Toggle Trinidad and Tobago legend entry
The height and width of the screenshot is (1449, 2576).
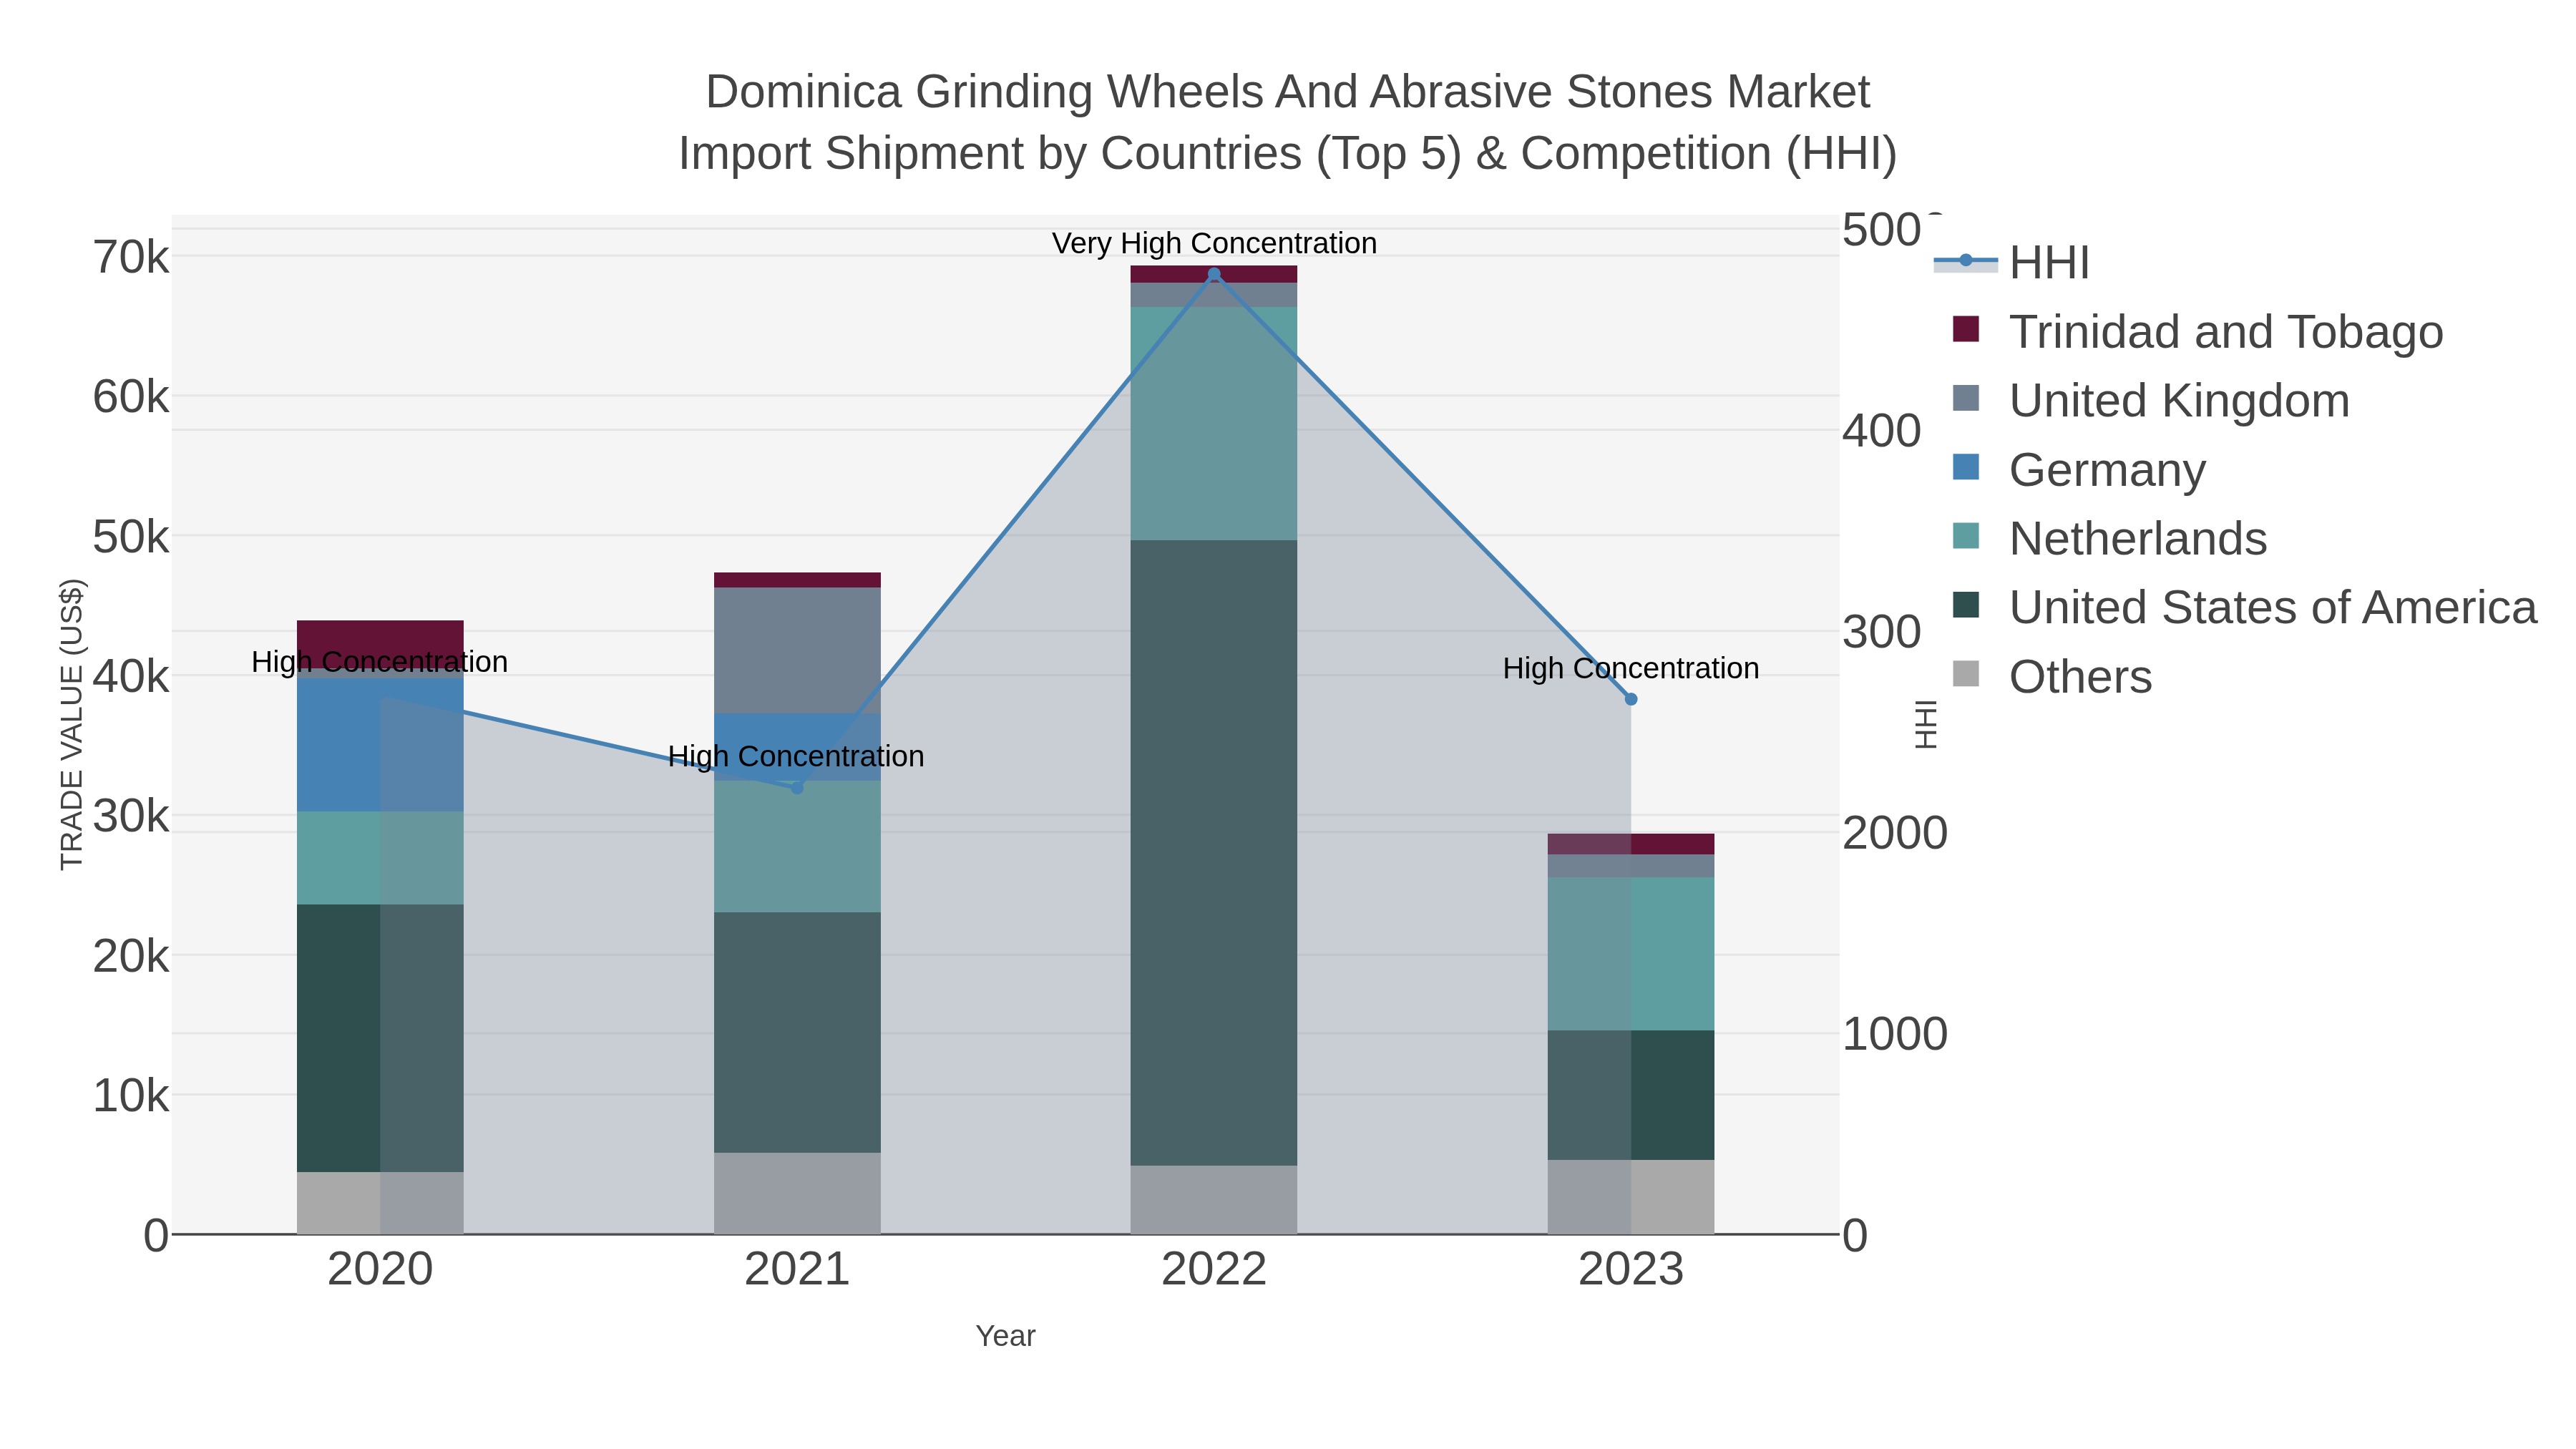[2197, 331]
